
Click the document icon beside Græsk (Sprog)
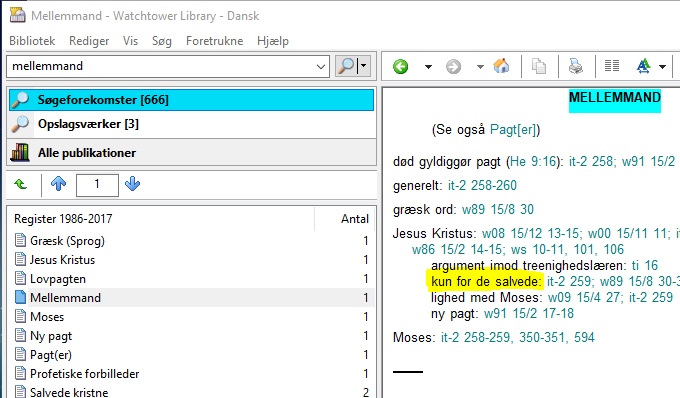point(20,240)
